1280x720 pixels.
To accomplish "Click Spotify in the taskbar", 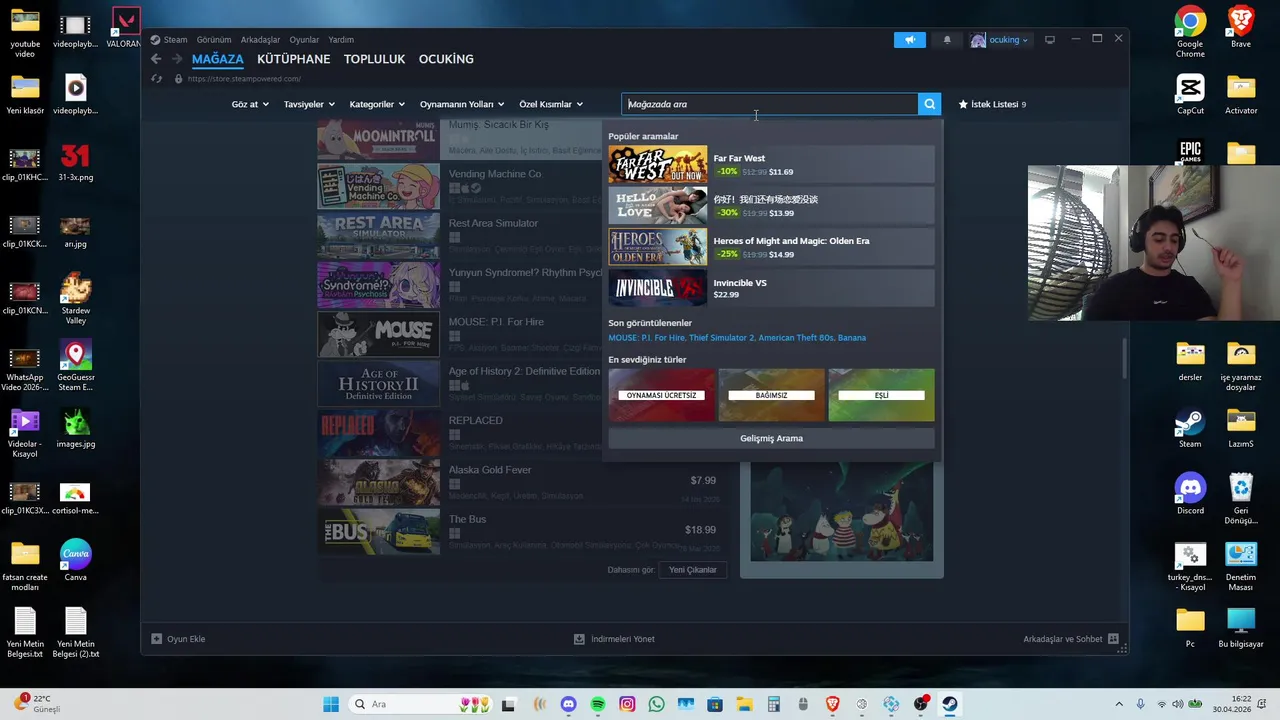I will point(598,704).
